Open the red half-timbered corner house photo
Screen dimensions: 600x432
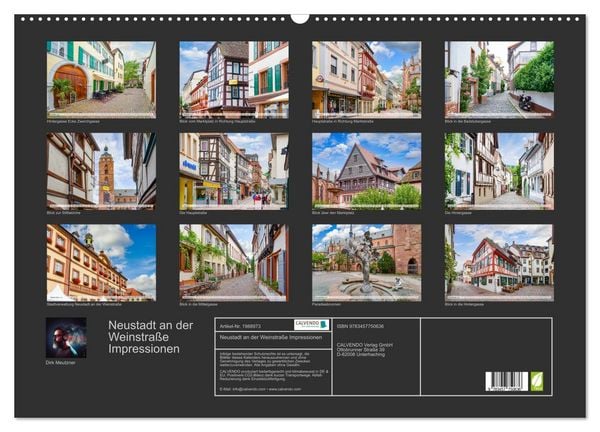point(499,262)
